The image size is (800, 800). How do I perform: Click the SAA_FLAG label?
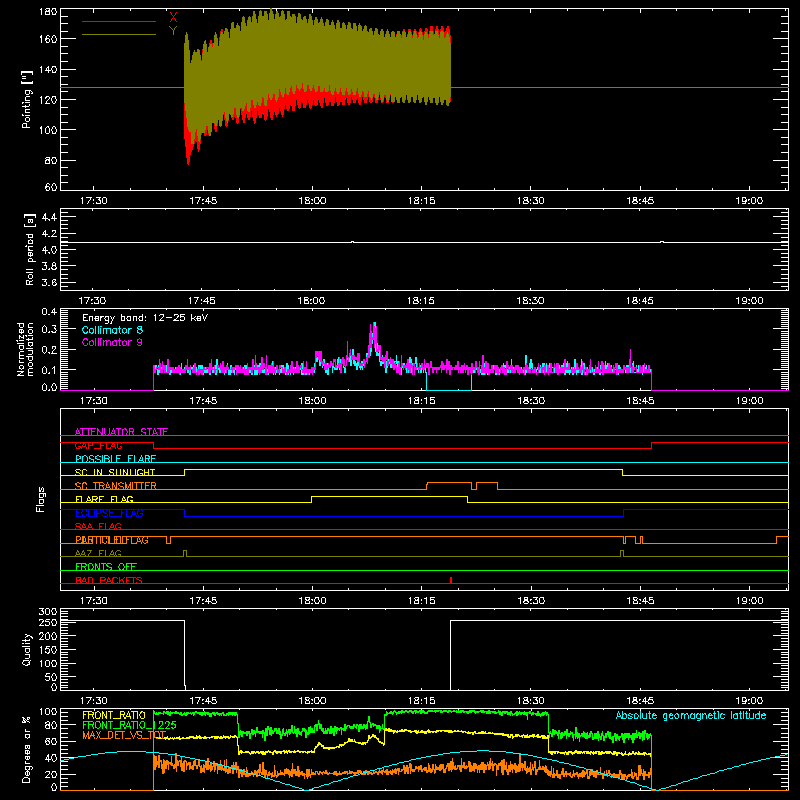(98, 527)
